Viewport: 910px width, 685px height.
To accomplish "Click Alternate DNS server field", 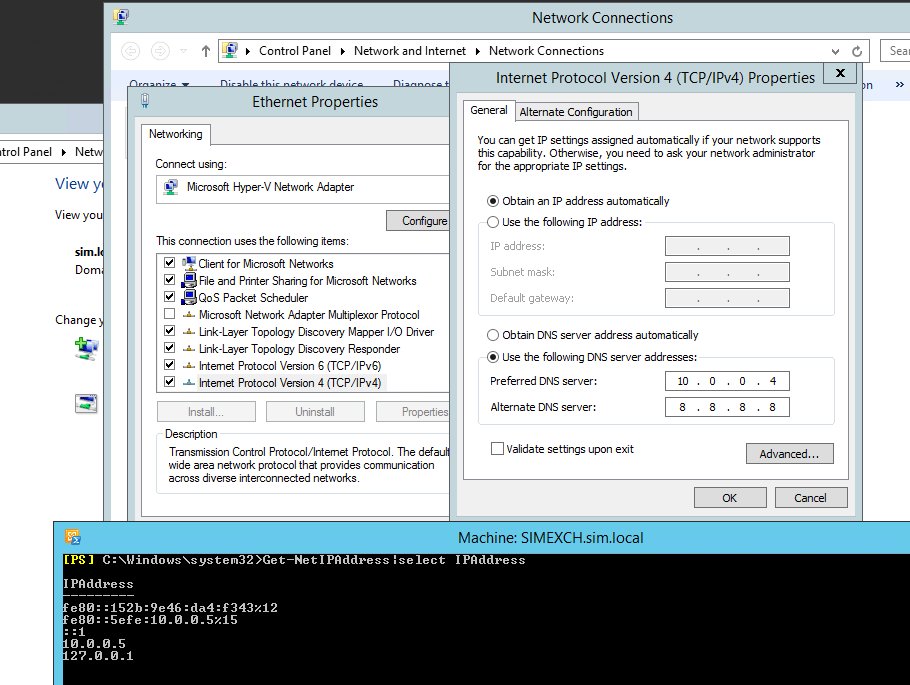I will (727, 407).
